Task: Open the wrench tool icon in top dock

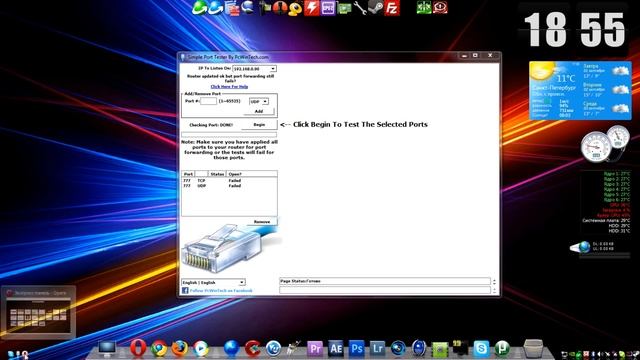Action: pos(360,8)
